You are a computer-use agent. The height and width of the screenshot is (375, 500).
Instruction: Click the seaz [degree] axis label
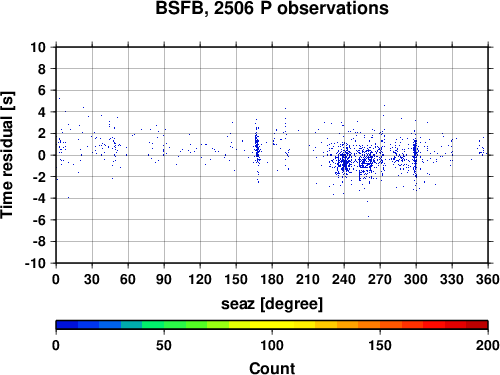272,304
